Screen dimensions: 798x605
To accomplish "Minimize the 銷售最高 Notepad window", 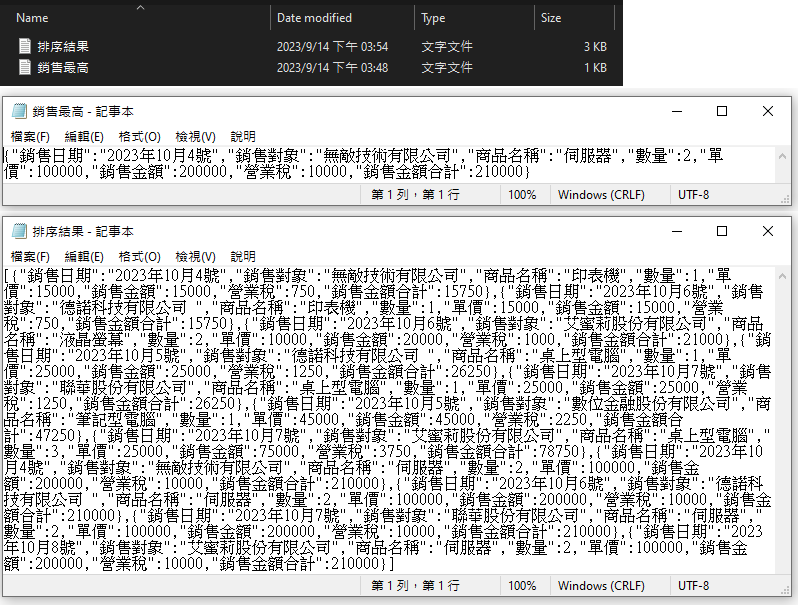I will coord(677,111).
